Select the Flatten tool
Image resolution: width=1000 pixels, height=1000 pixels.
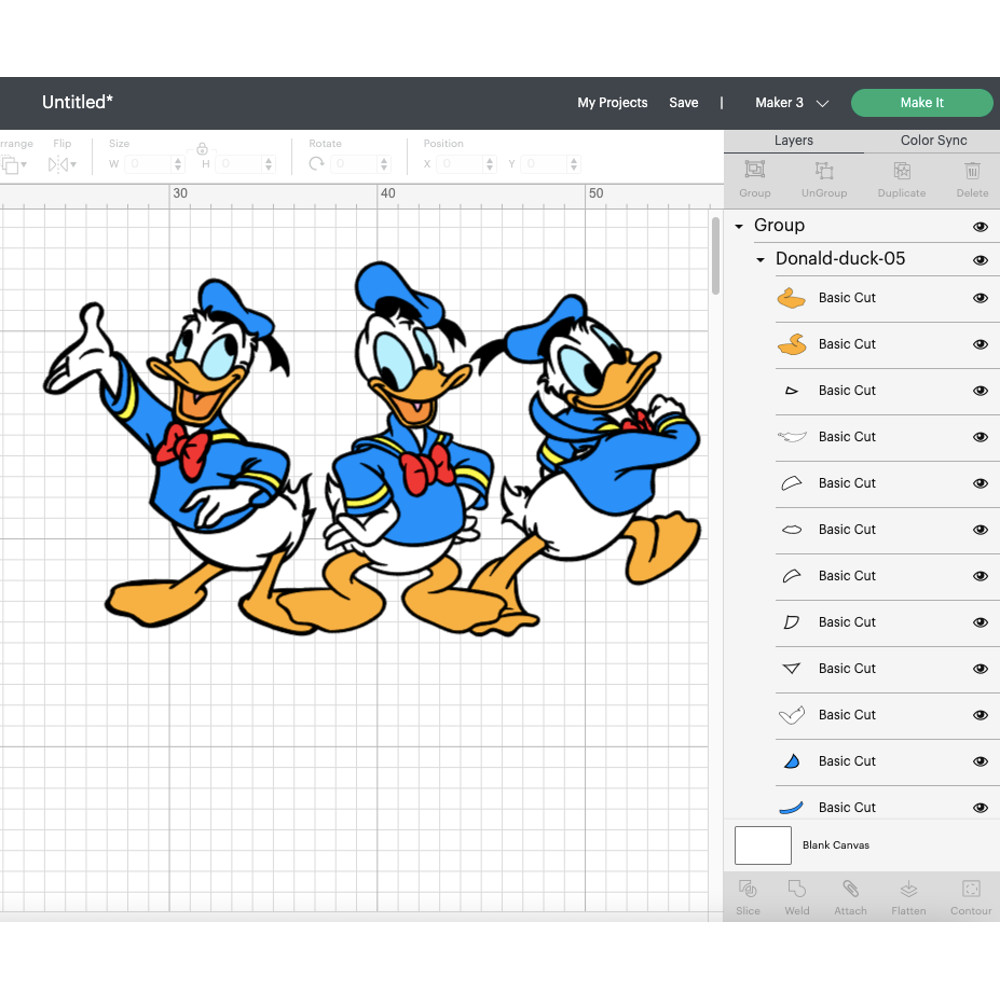(x=908, y=895)
